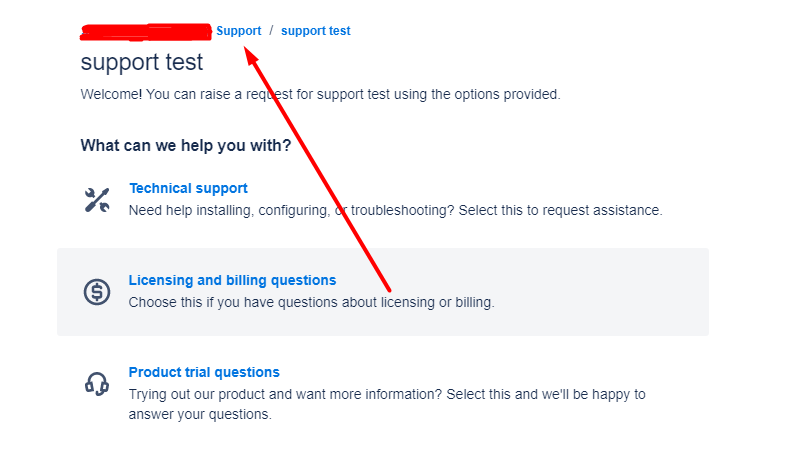This screenshot has width=792, height=455.
Task: Open Product trial questions link
Action: 204,372
